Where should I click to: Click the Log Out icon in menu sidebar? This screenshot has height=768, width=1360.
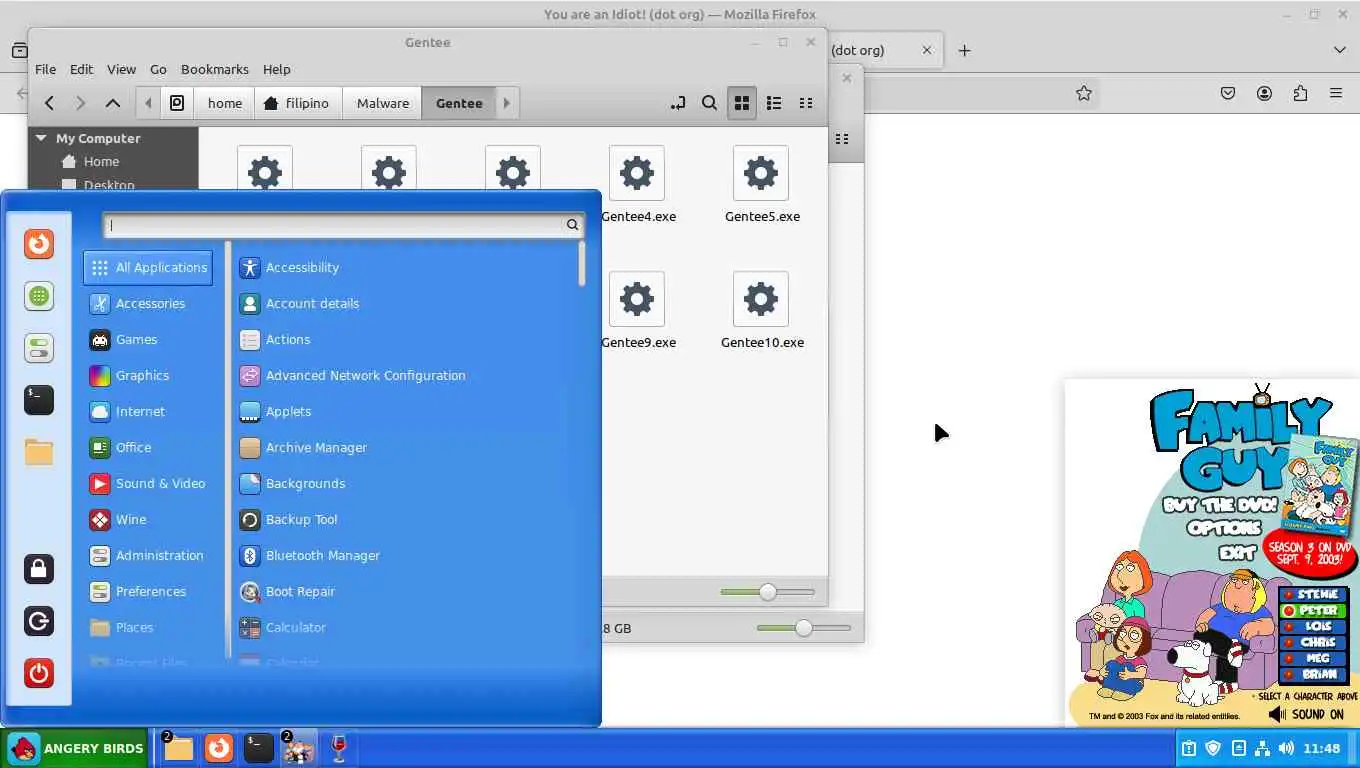(39, 621)
